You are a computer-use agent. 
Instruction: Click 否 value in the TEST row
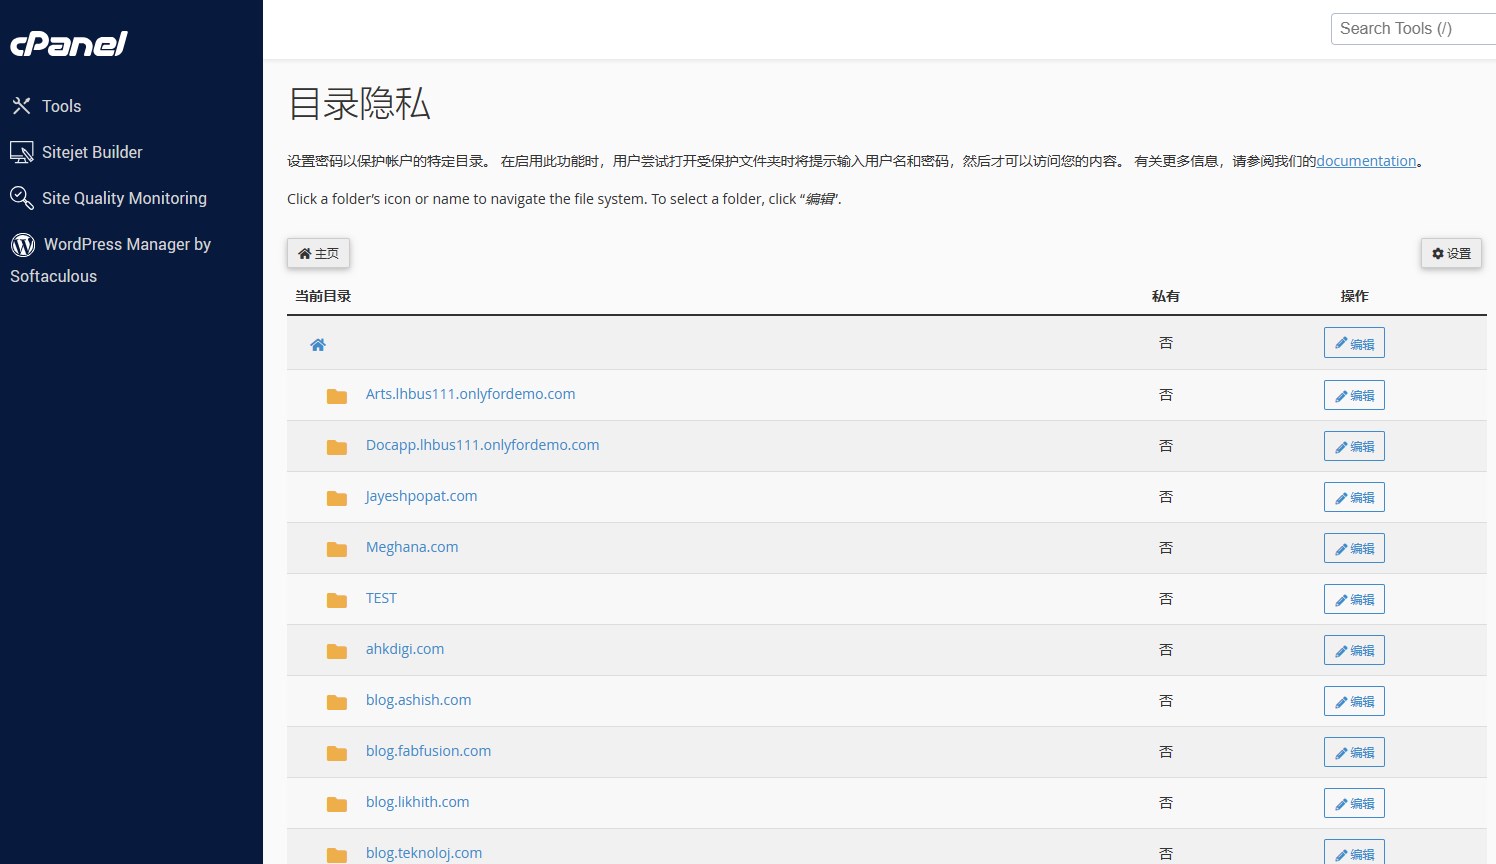point(1166,599)
